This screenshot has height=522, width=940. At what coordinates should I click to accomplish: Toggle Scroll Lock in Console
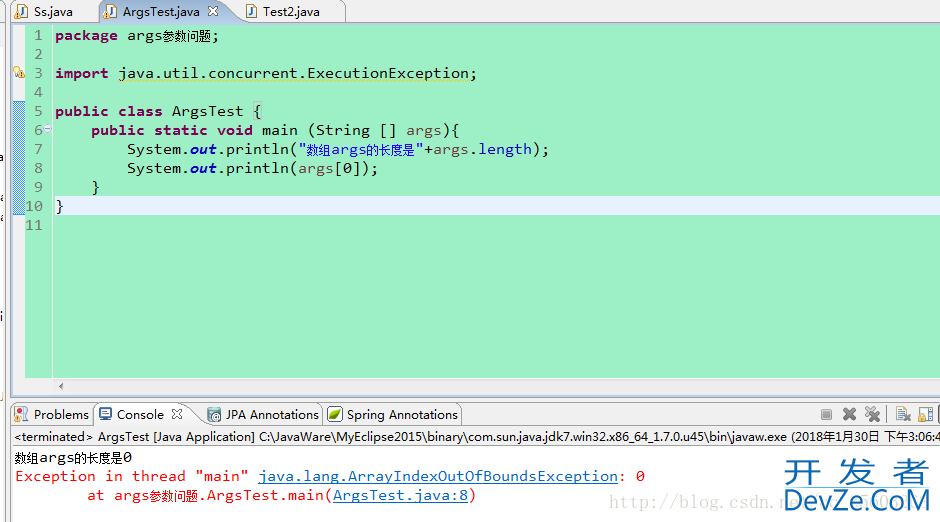click(926, 414)
